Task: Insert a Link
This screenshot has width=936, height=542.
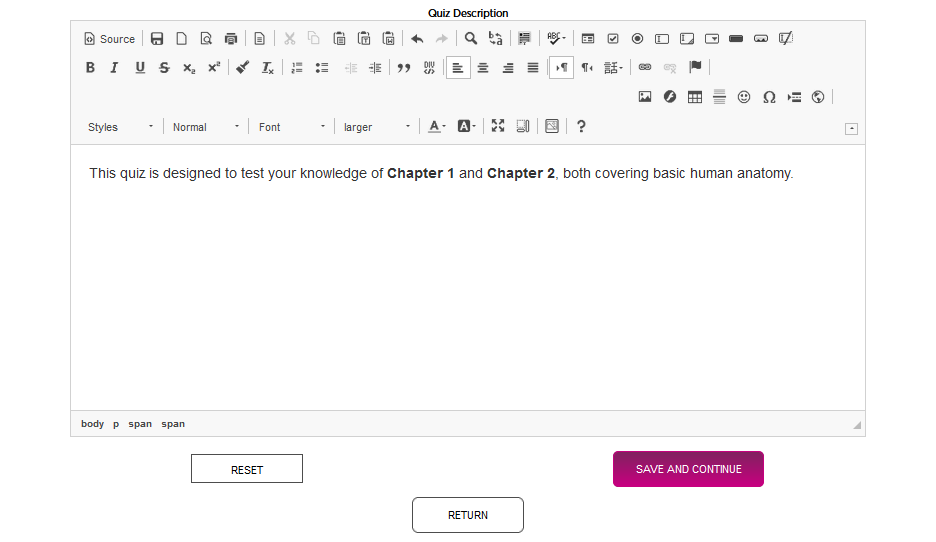Action: tap(645, 67)
